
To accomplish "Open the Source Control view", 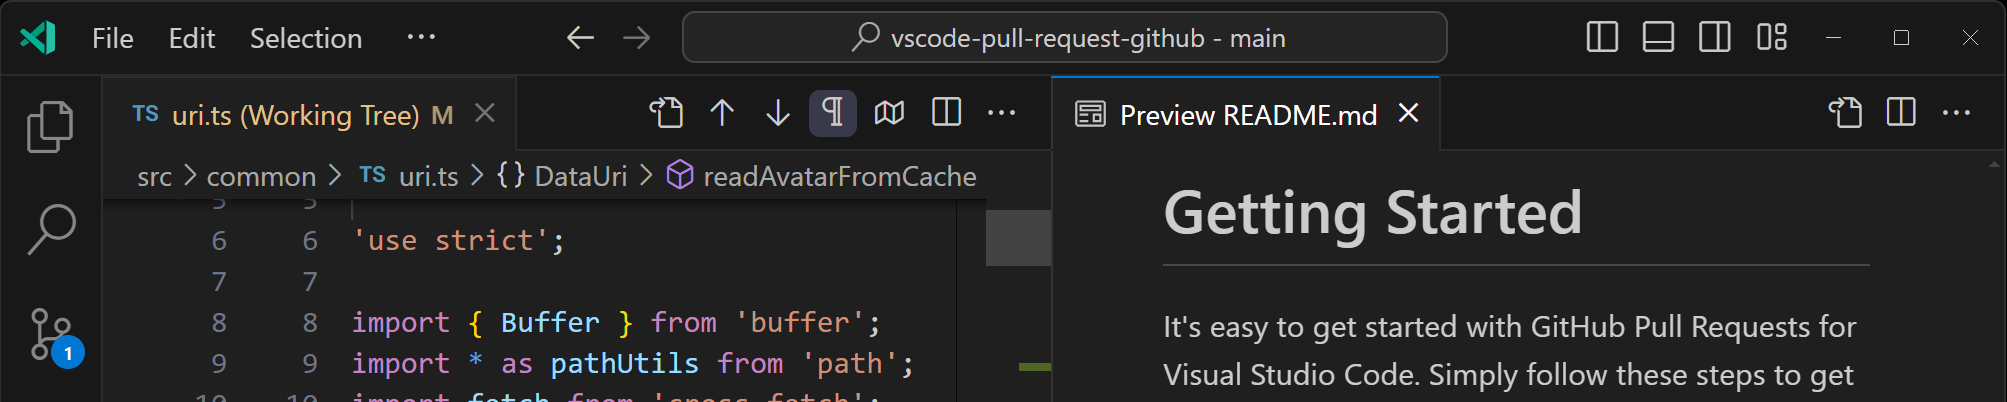I will [50, 333].
